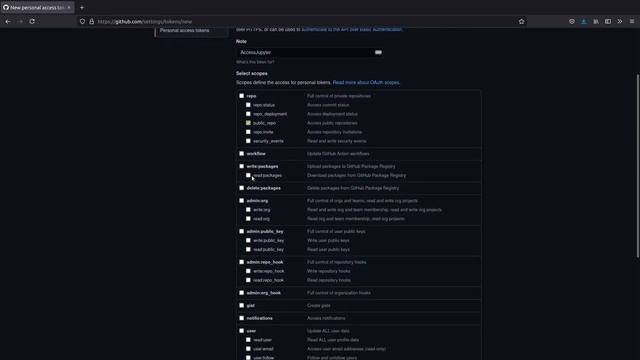Open site info via the padlock icon

coord(92,21)
